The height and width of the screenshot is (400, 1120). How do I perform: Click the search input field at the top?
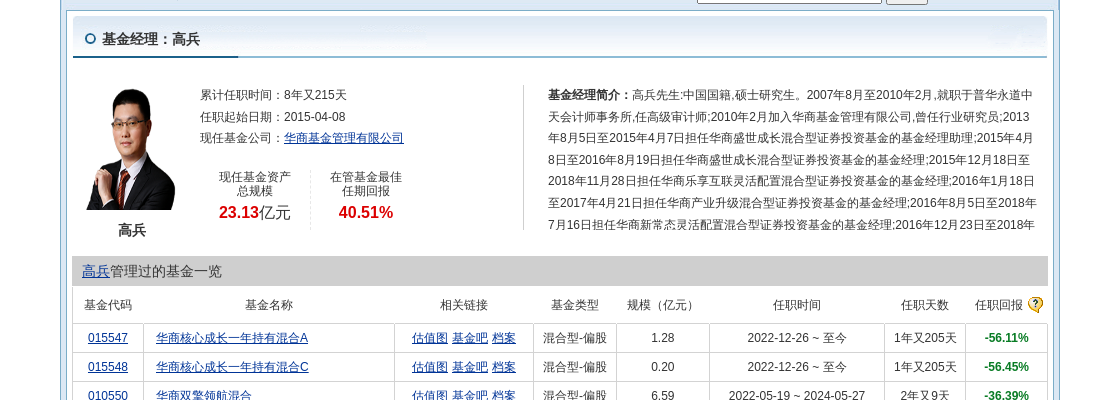coord(789,2)
